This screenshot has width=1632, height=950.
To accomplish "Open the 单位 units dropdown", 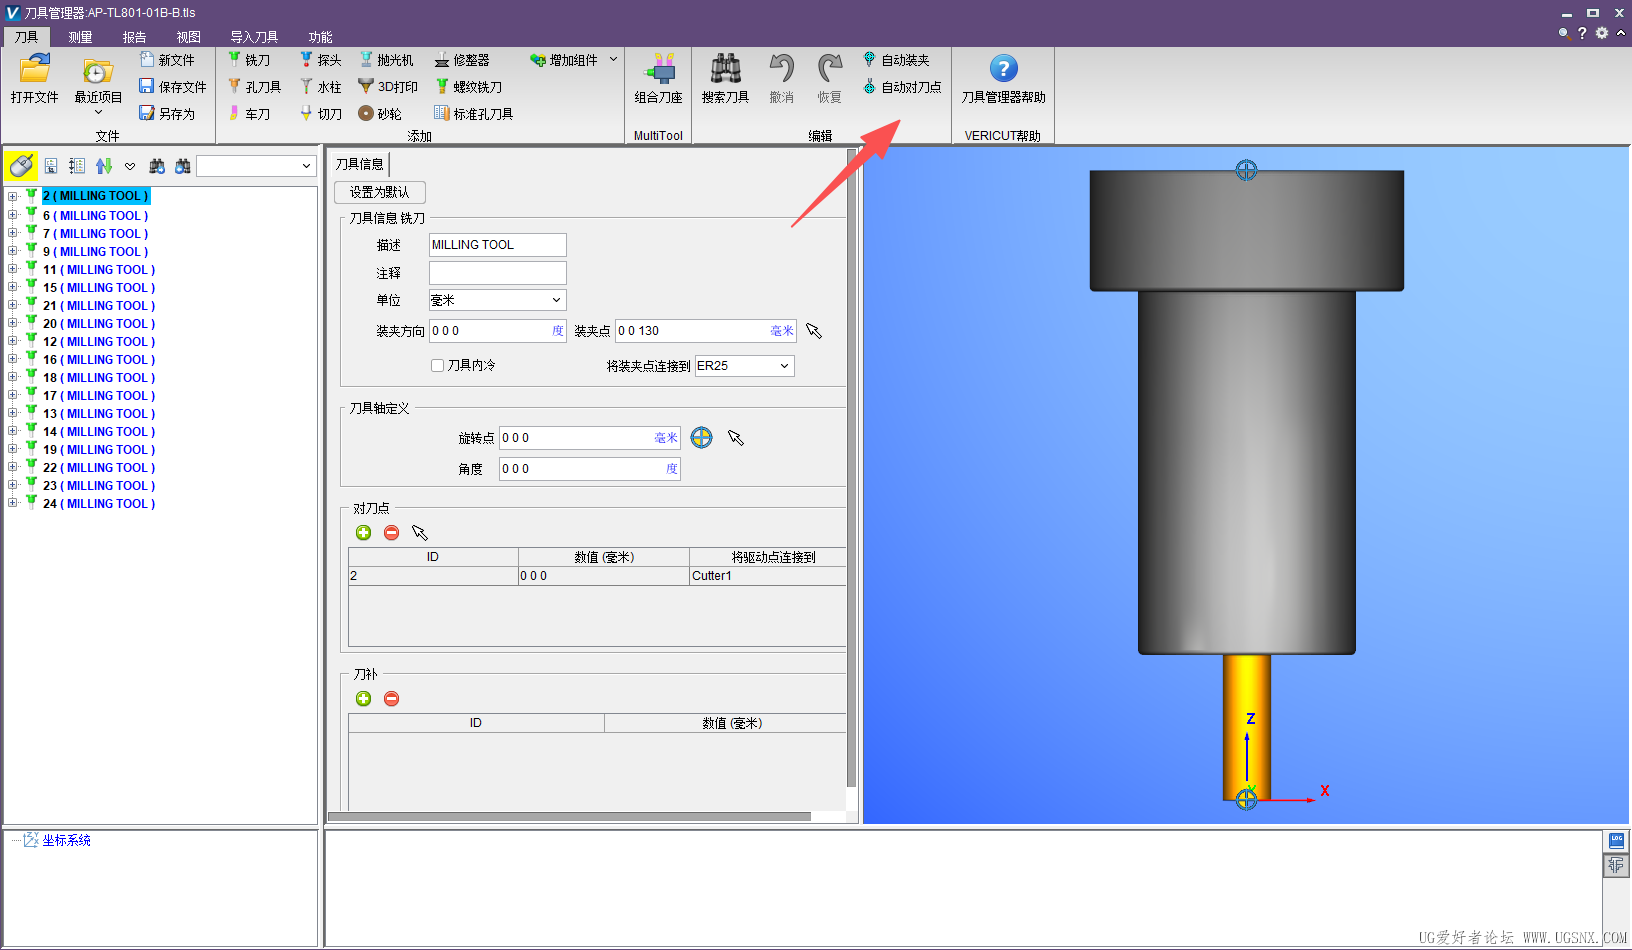I will 556,300.
